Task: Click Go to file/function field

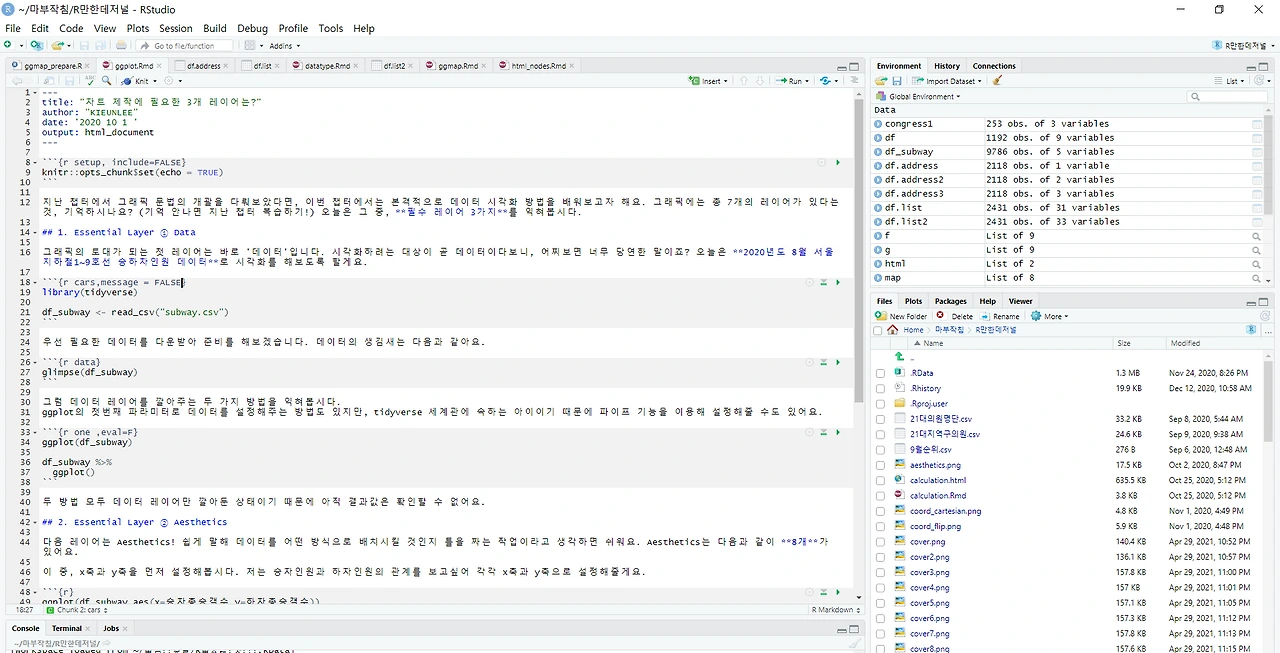Action: pos(184,45)
